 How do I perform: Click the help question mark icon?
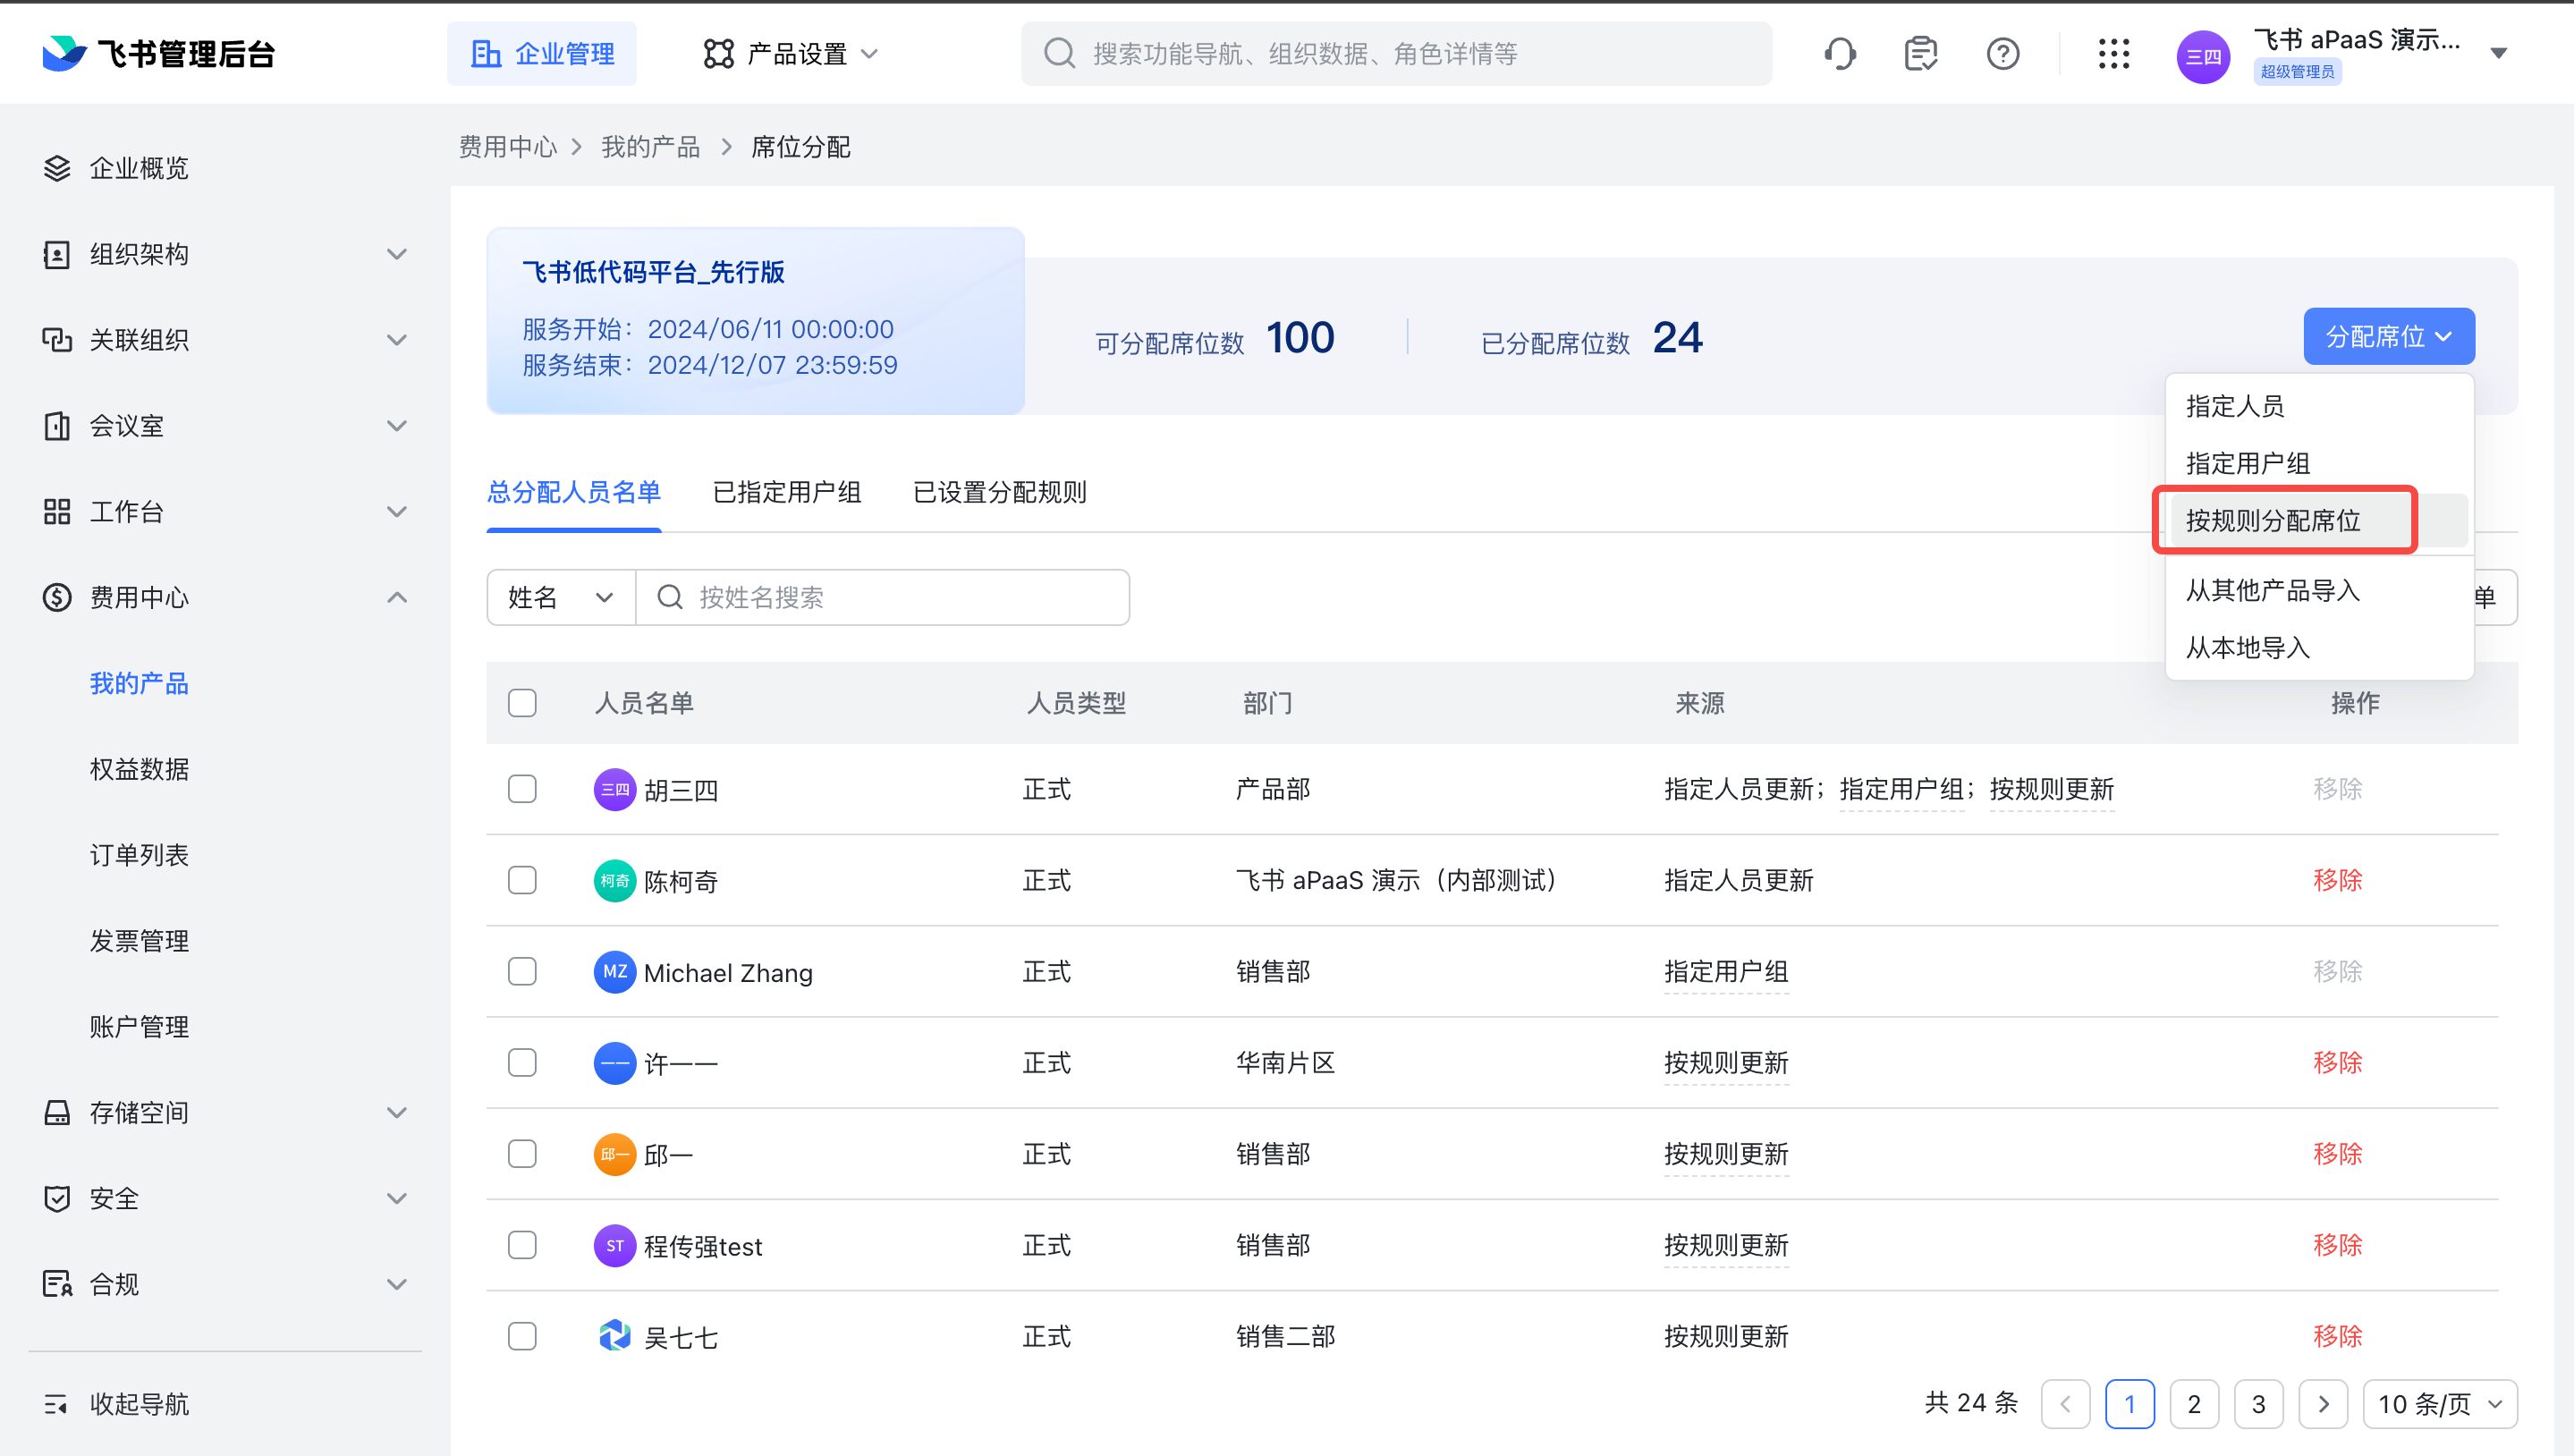click(2003, 53)
